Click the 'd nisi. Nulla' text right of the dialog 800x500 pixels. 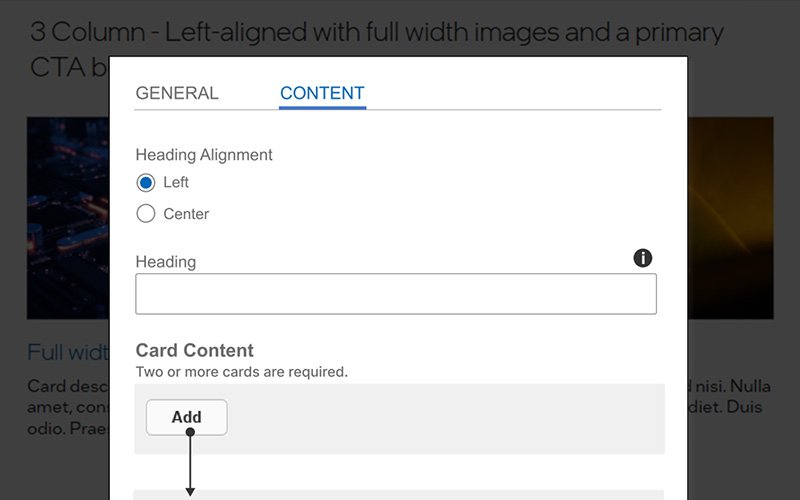tap(730, 386)
